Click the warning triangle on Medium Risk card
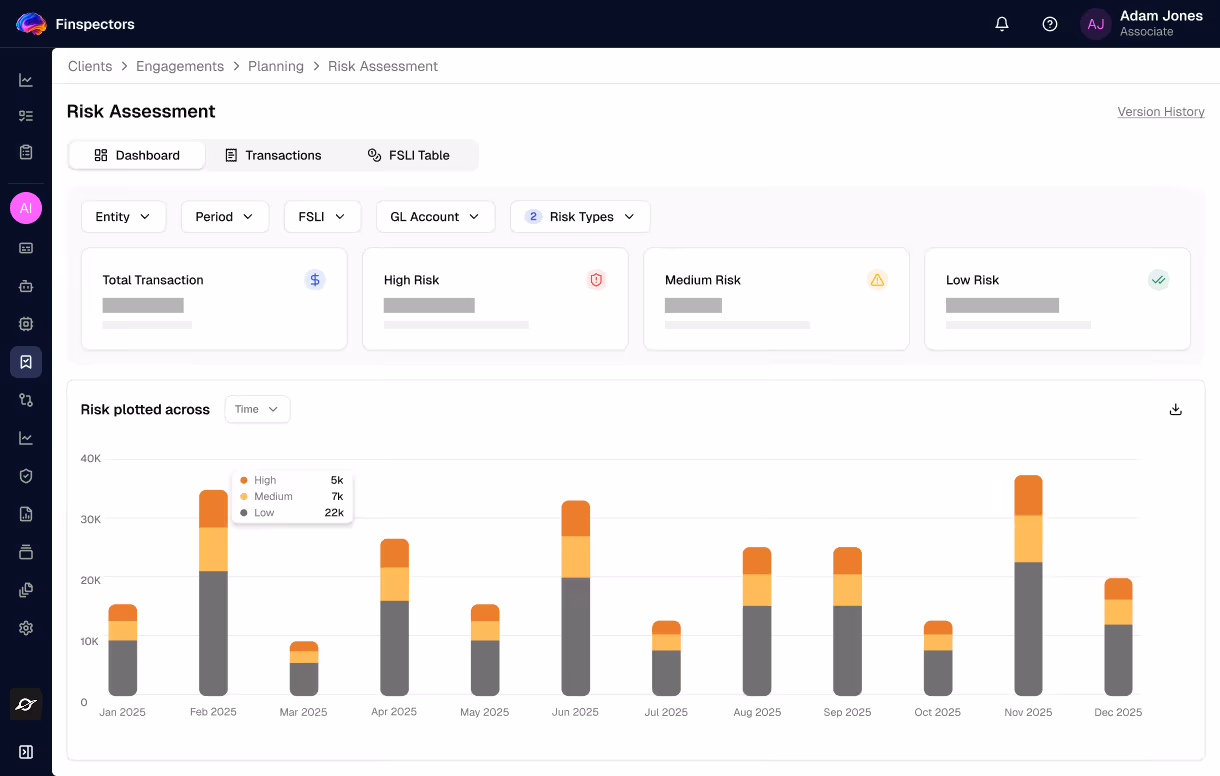This screenshot has height=776, width=1220. (x=877, y=280)
